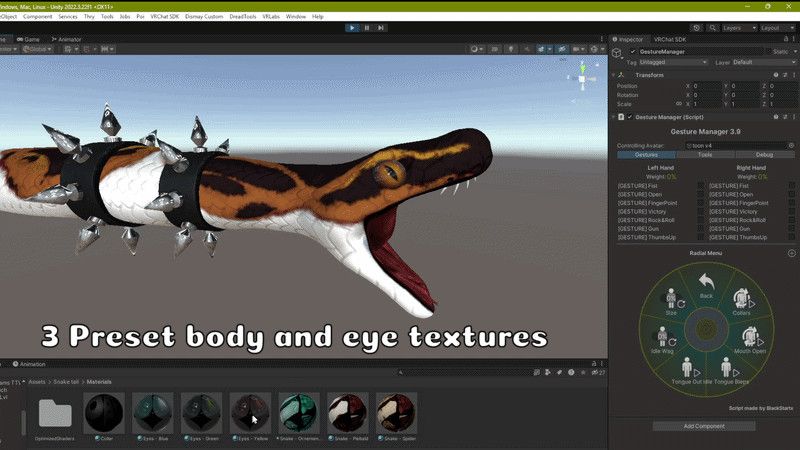Toggle the Scale constrain proportions link
Screen dimensions: 800x450
(x=679, y=104)
